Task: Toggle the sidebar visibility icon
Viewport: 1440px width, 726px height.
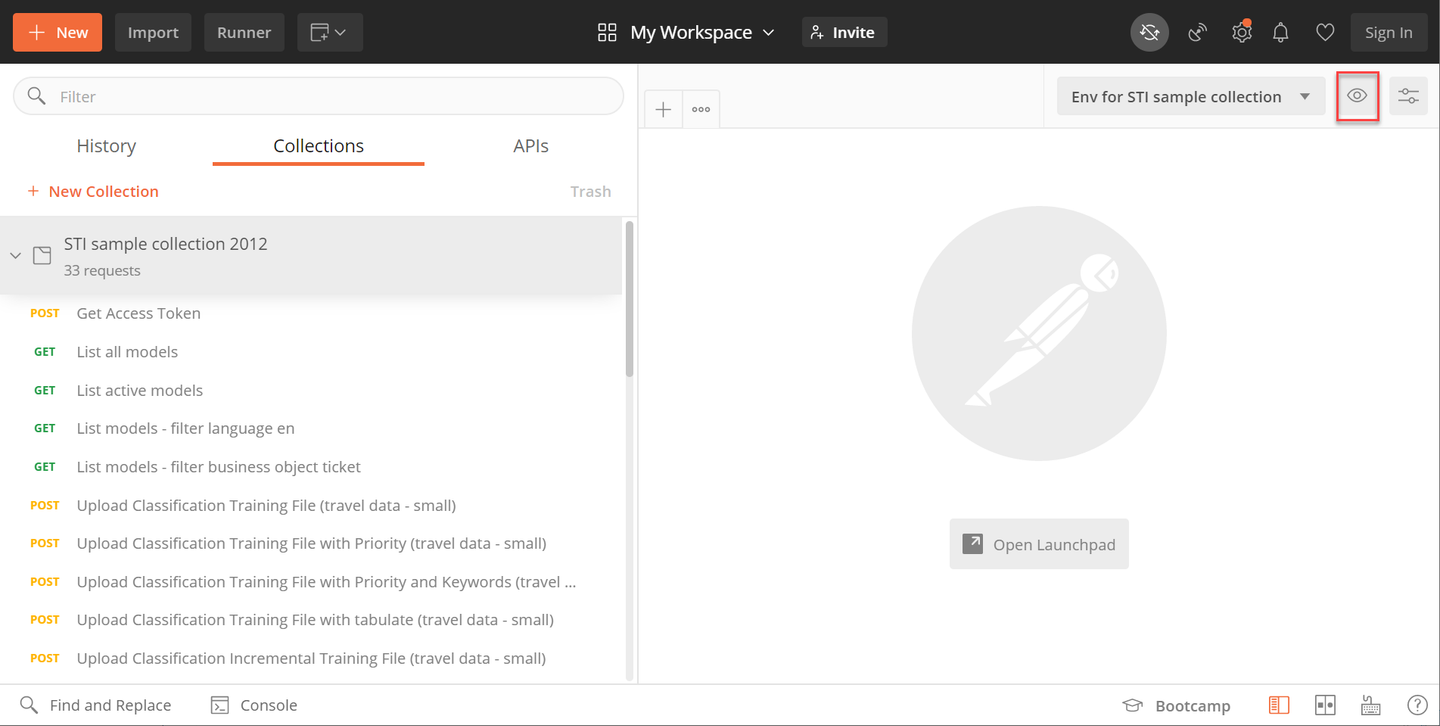Action: tap(1279, 705)
